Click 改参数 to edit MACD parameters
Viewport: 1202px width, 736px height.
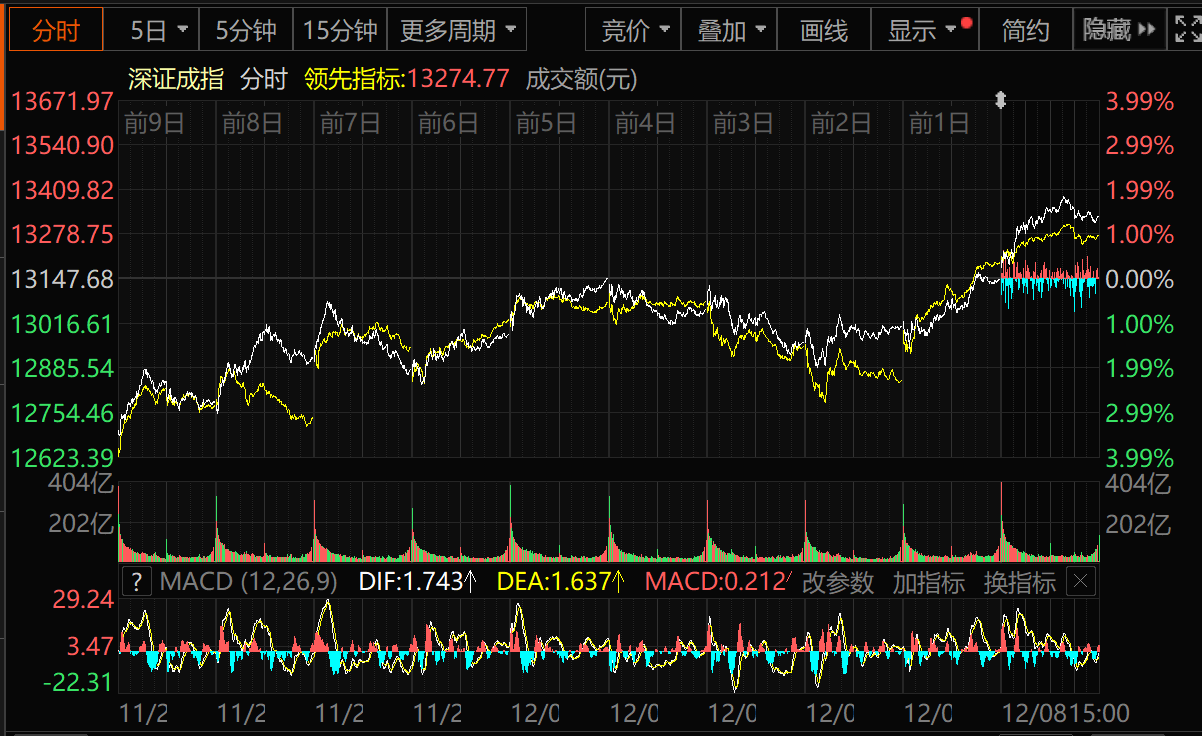[x=838, y=582]
